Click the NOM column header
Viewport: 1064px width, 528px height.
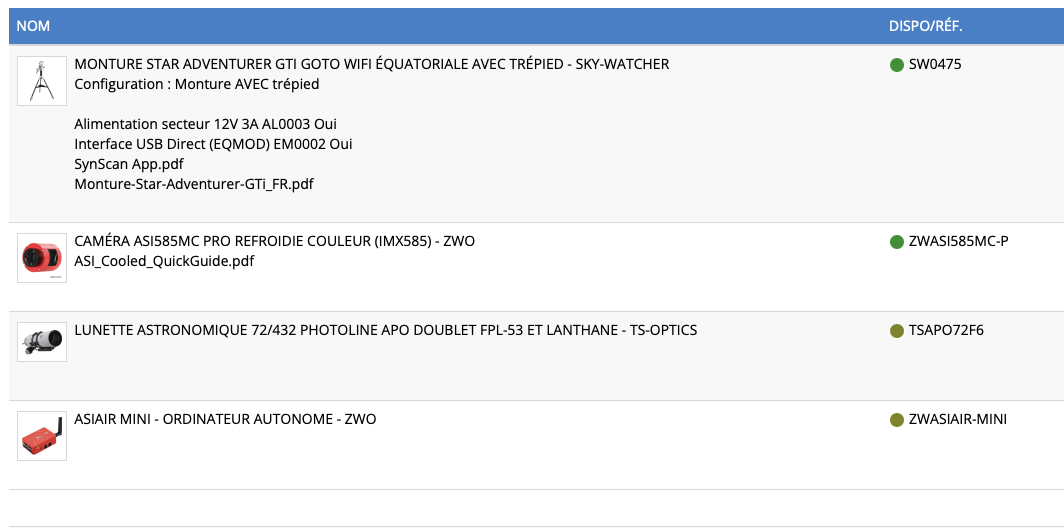click(33, 26)
